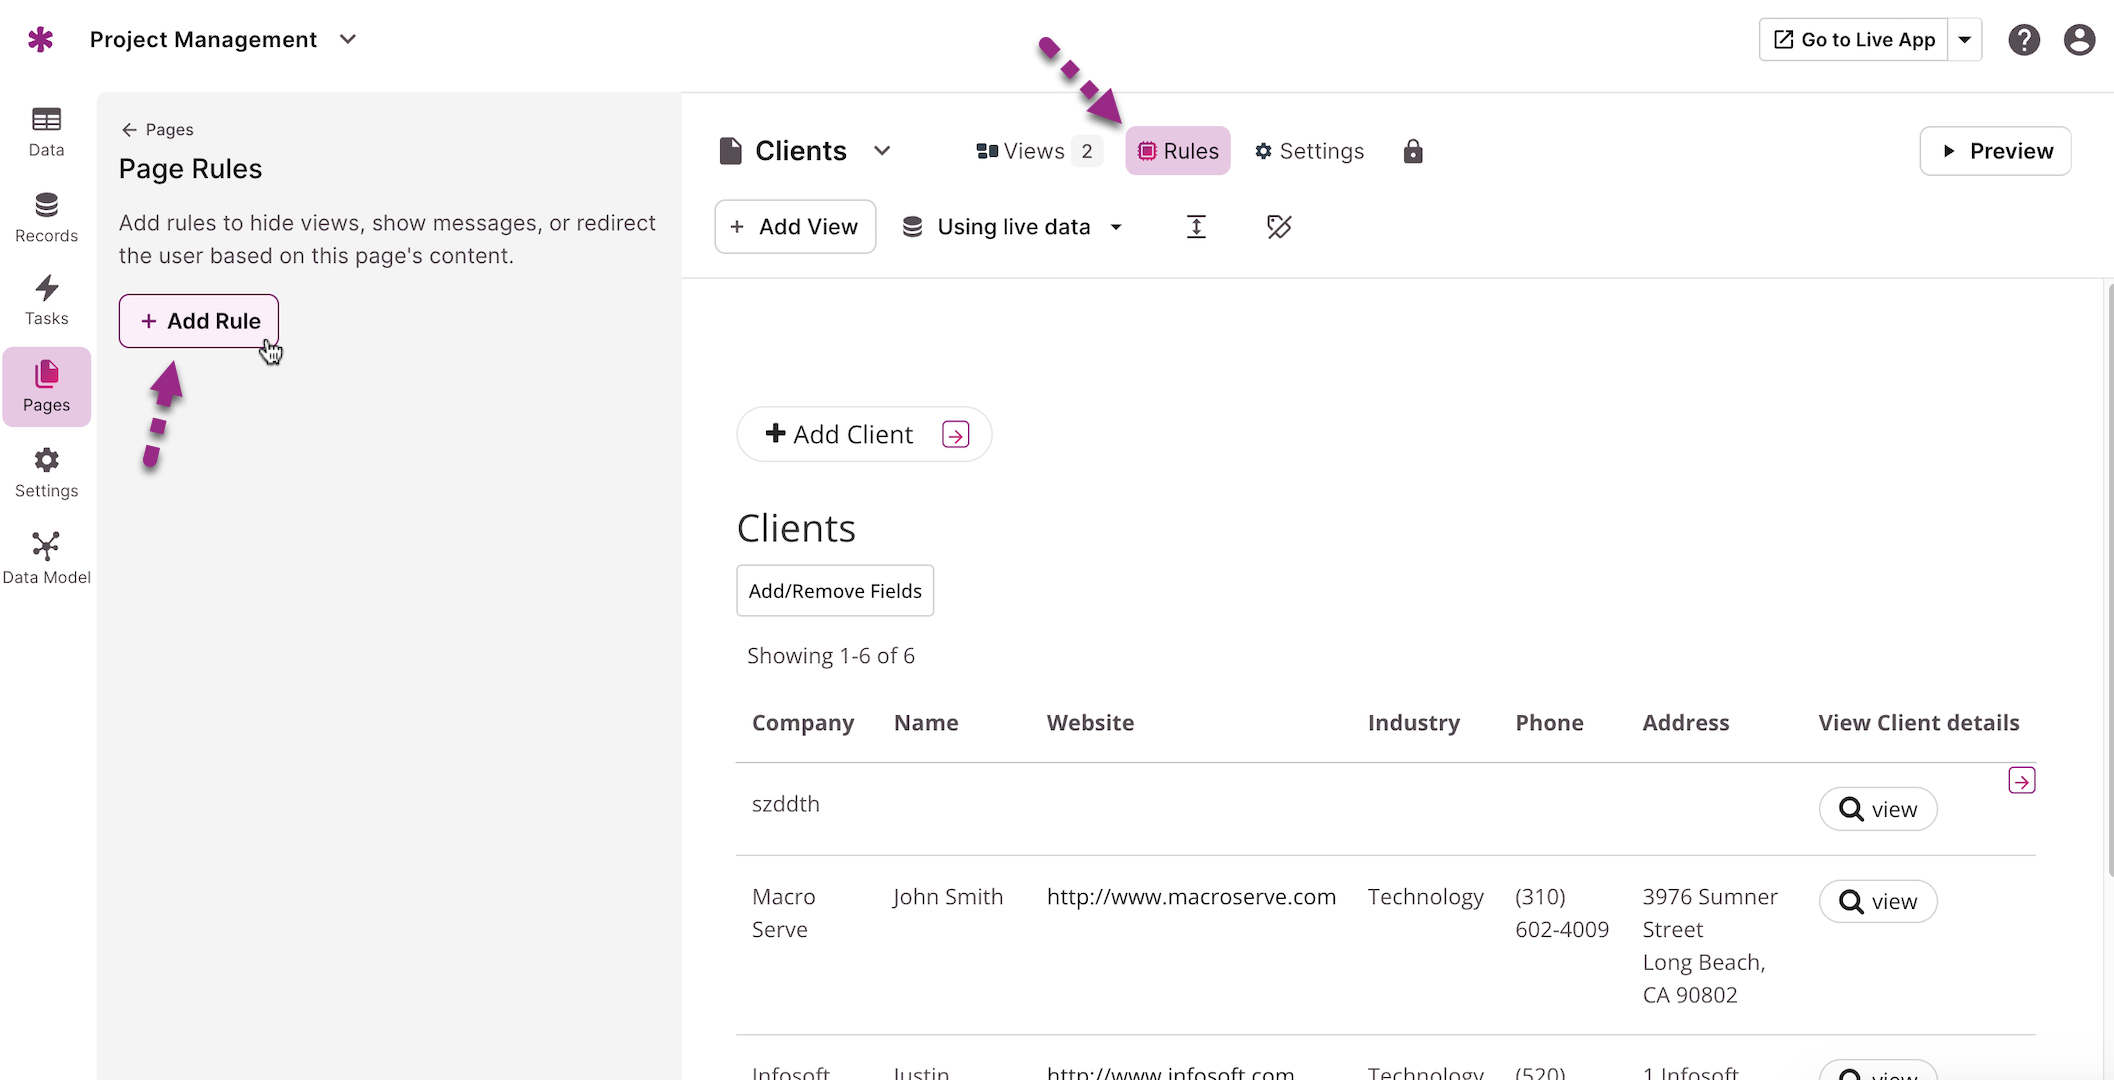
Task: Open the Go to Live App arrow menu
Action: (1965, 40)
